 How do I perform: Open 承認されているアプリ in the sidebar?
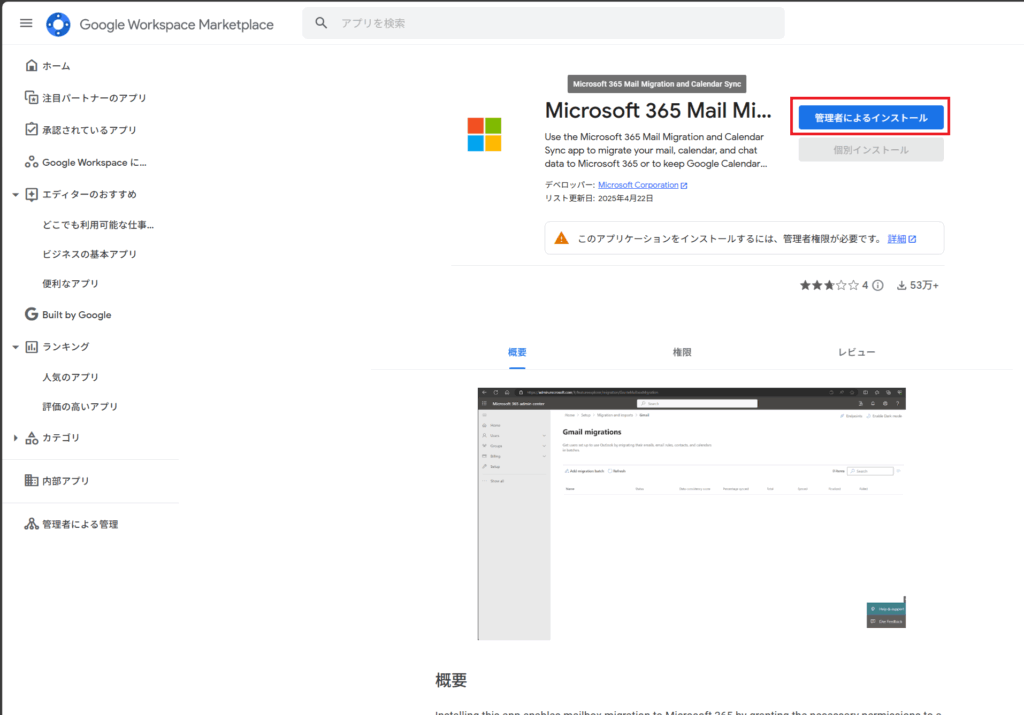[x=89, y=130]
